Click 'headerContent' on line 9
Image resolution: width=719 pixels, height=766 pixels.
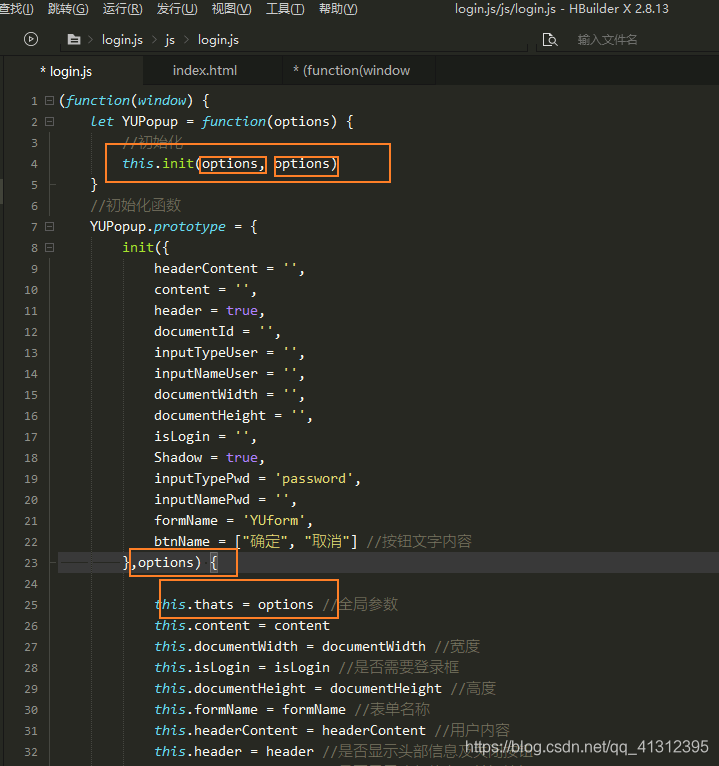[206, 269]
